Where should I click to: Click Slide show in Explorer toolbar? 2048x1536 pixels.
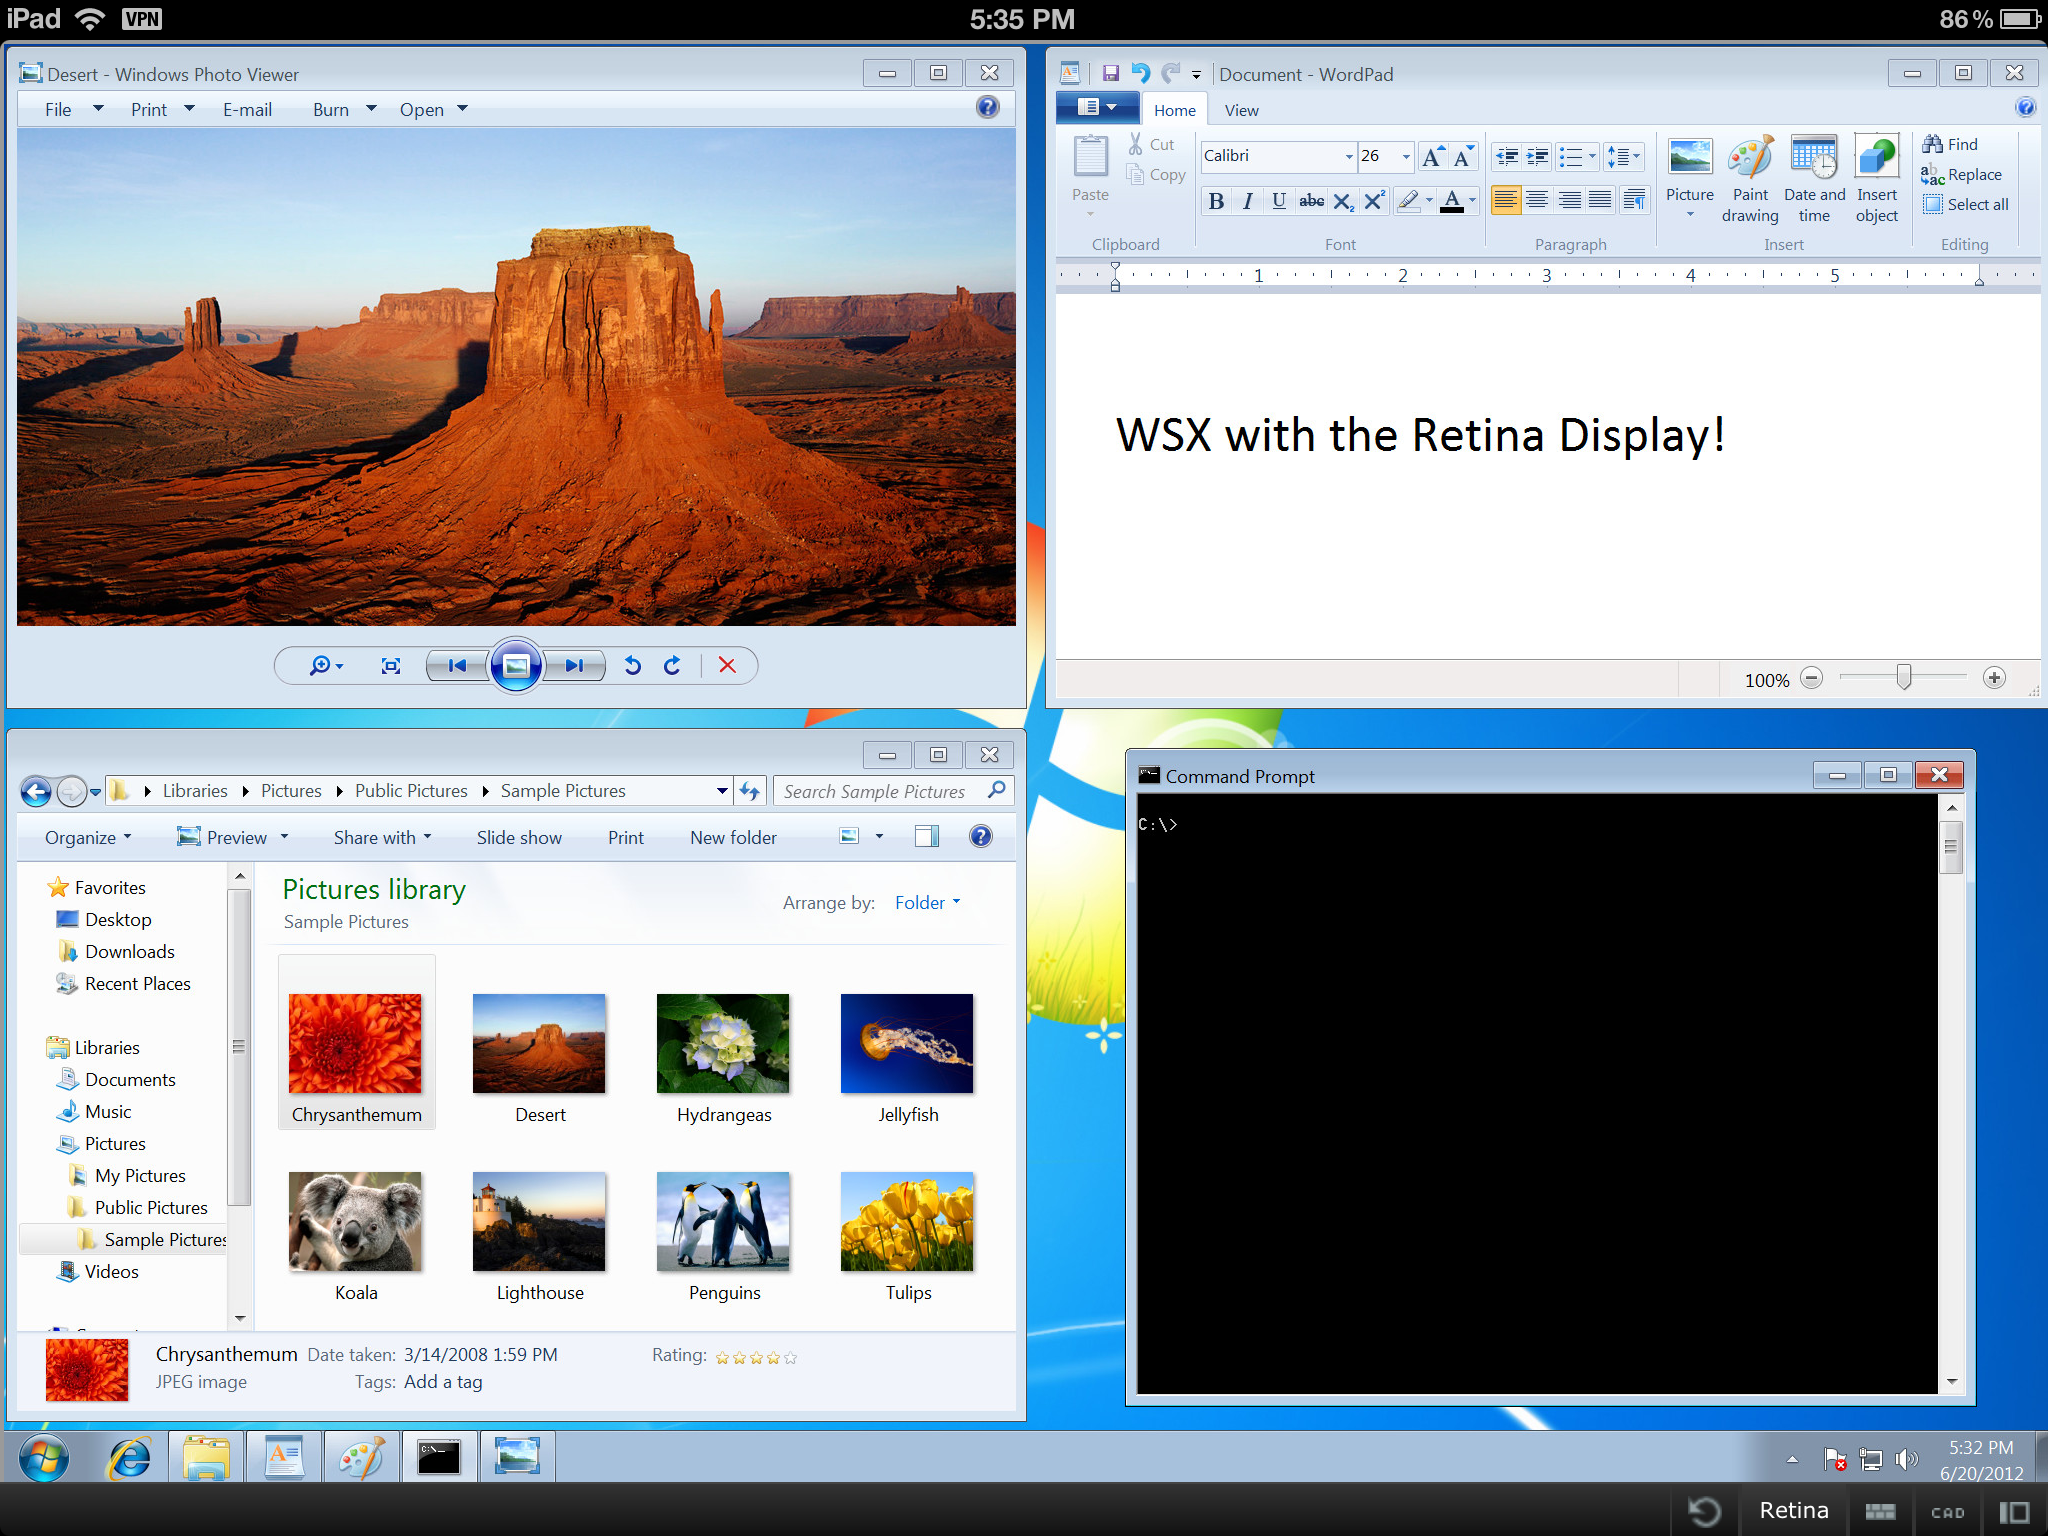[x=519, y=838]
